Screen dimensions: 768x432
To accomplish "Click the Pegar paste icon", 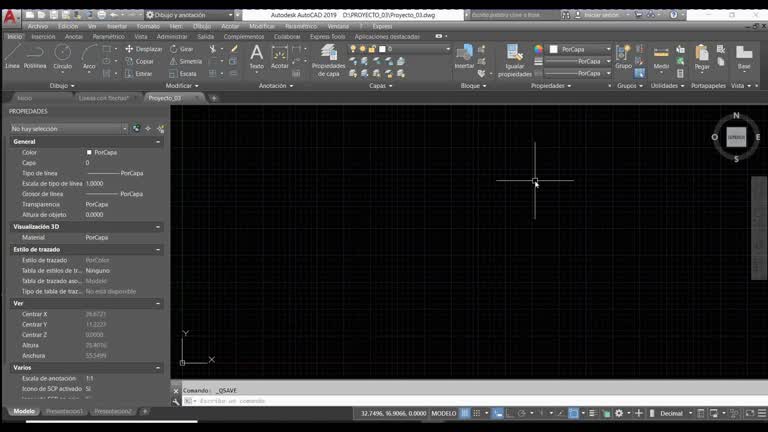I will click(702, 57).
